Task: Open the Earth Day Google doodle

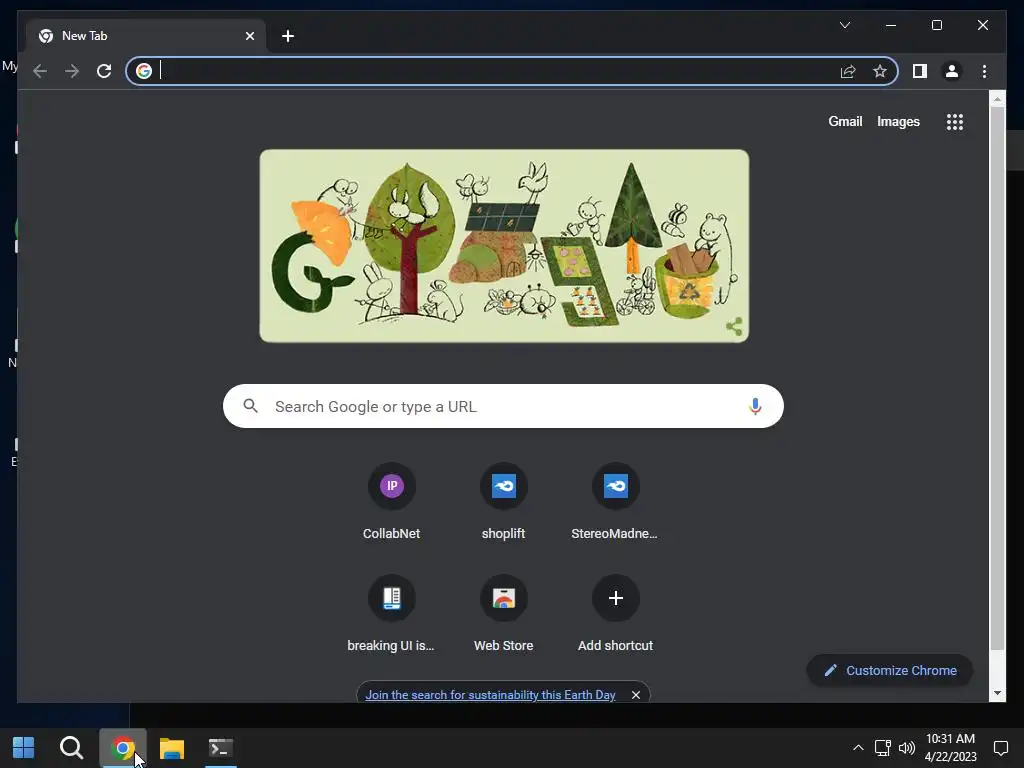Action: pyautogui.click(x=504, y=246)
